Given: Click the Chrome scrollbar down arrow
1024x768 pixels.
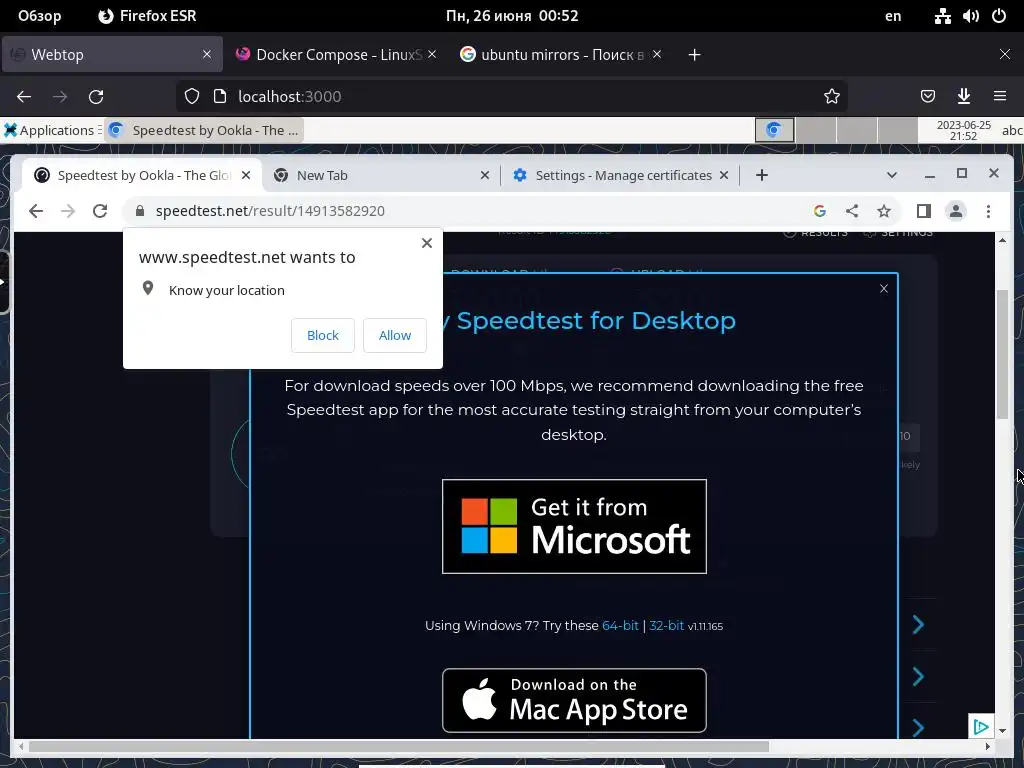Looking at the screenshot, I should click(x=1002, y=731).
